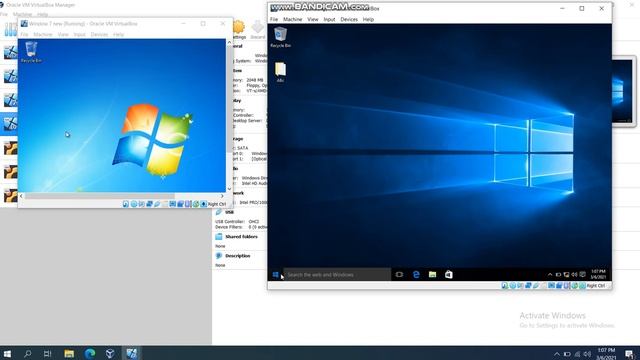
Task: Open View menu in Windows 10 VM window
Action: [x=313, y=19]
